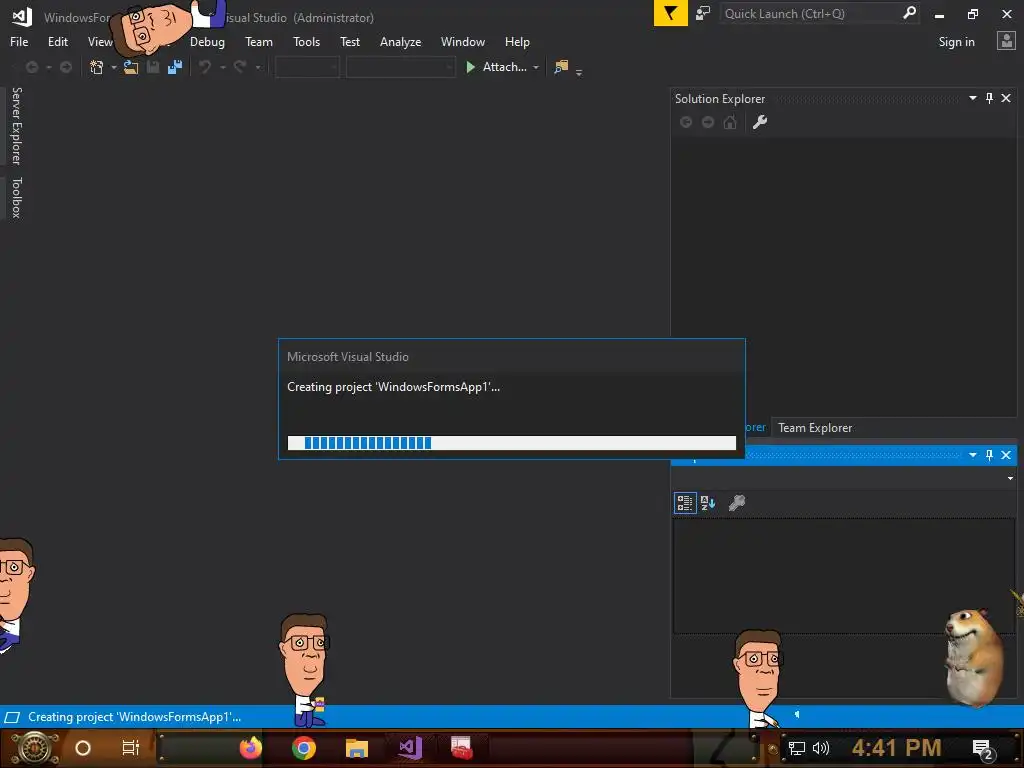
Task: Click the yellow notifications filter flag
Action: (x=671, y=13)
